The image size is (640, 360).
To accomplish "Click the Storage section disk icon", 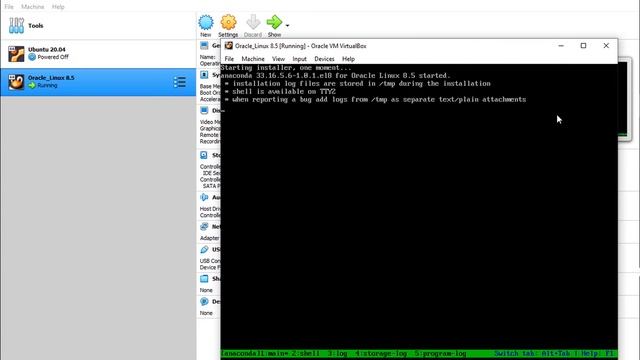I will [204, 155].
